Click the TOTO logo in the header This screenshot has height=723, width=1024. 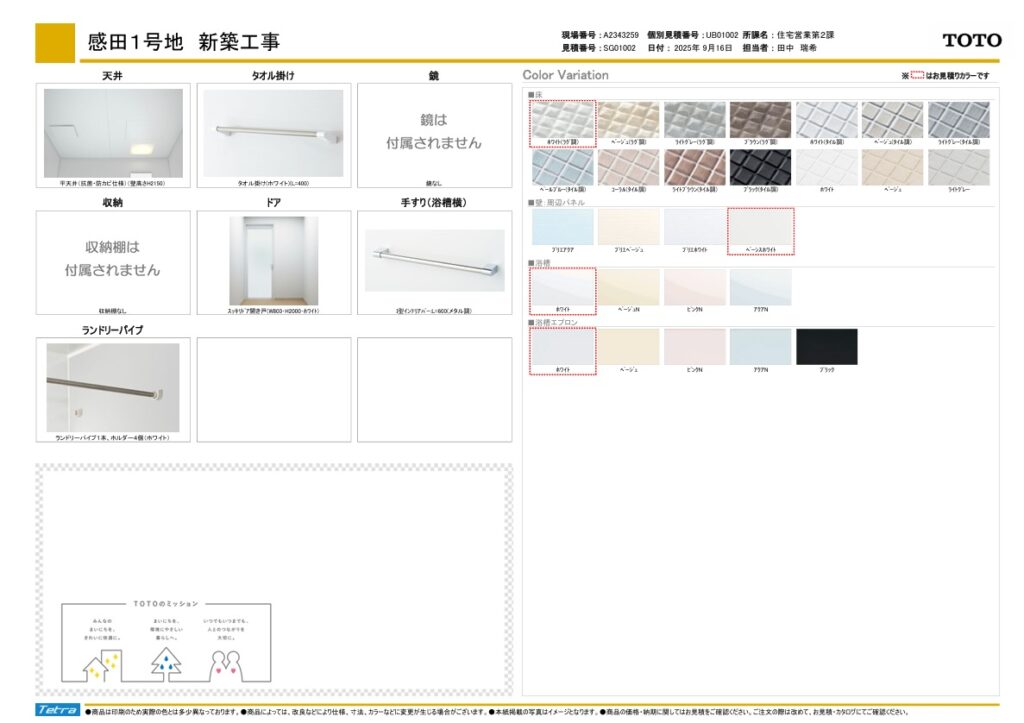point(971,40)
